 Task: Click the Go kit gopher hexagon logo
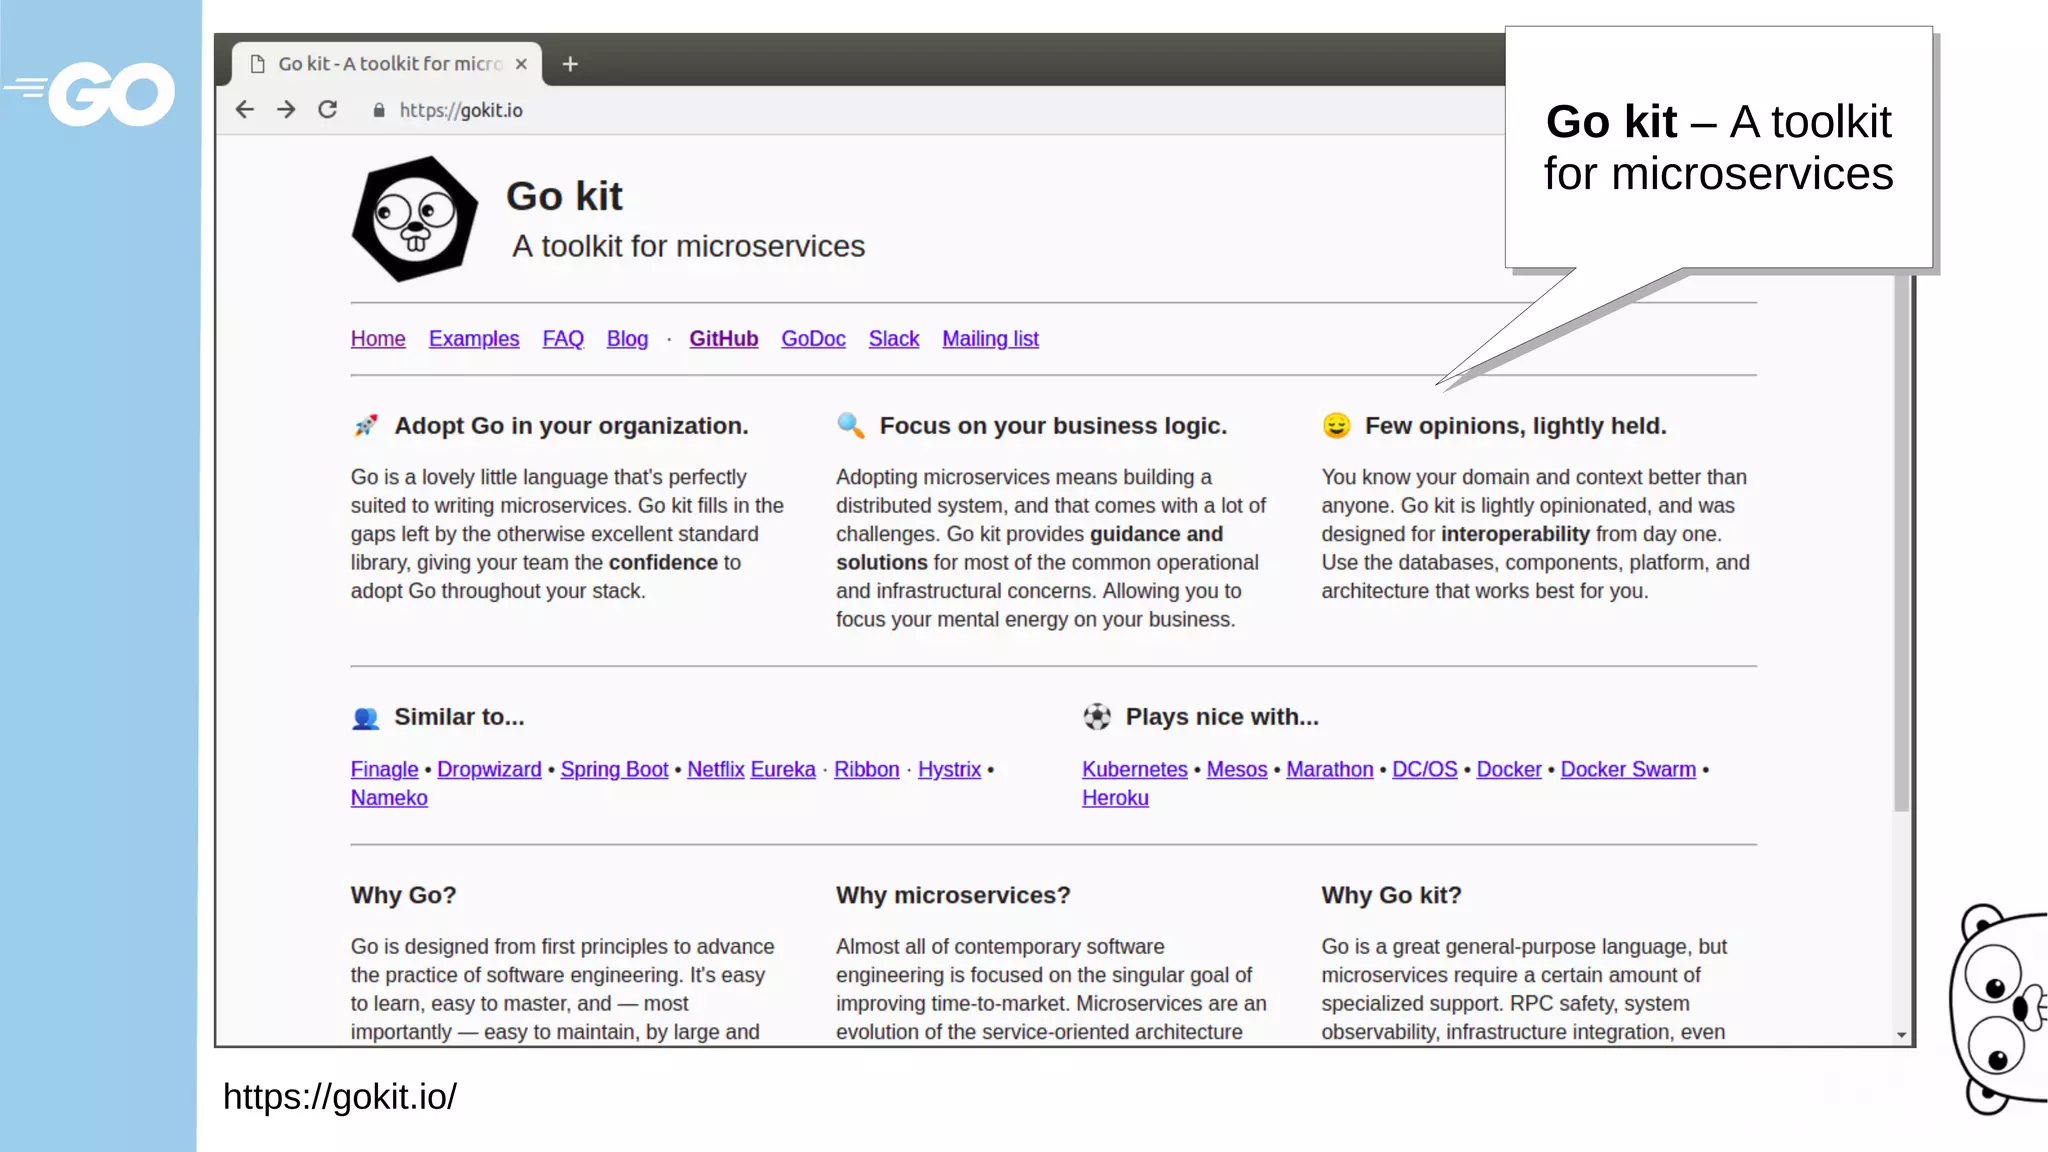point(414,219)
